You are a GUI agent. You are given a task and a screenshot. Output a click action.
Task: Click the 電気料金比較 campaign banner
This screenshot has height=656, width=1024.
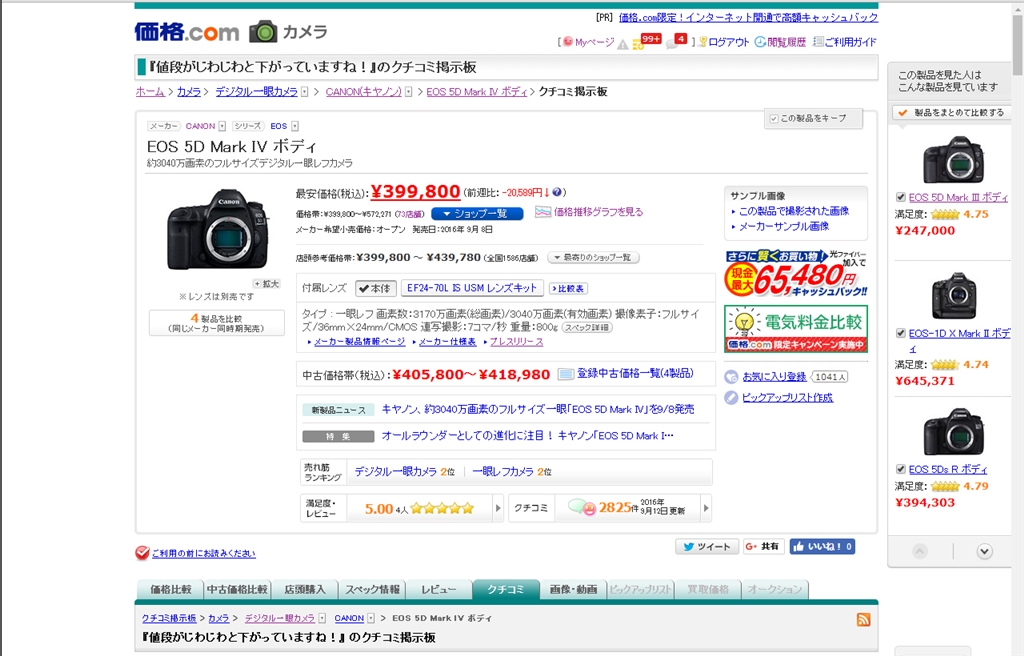(x=796, y=329)
